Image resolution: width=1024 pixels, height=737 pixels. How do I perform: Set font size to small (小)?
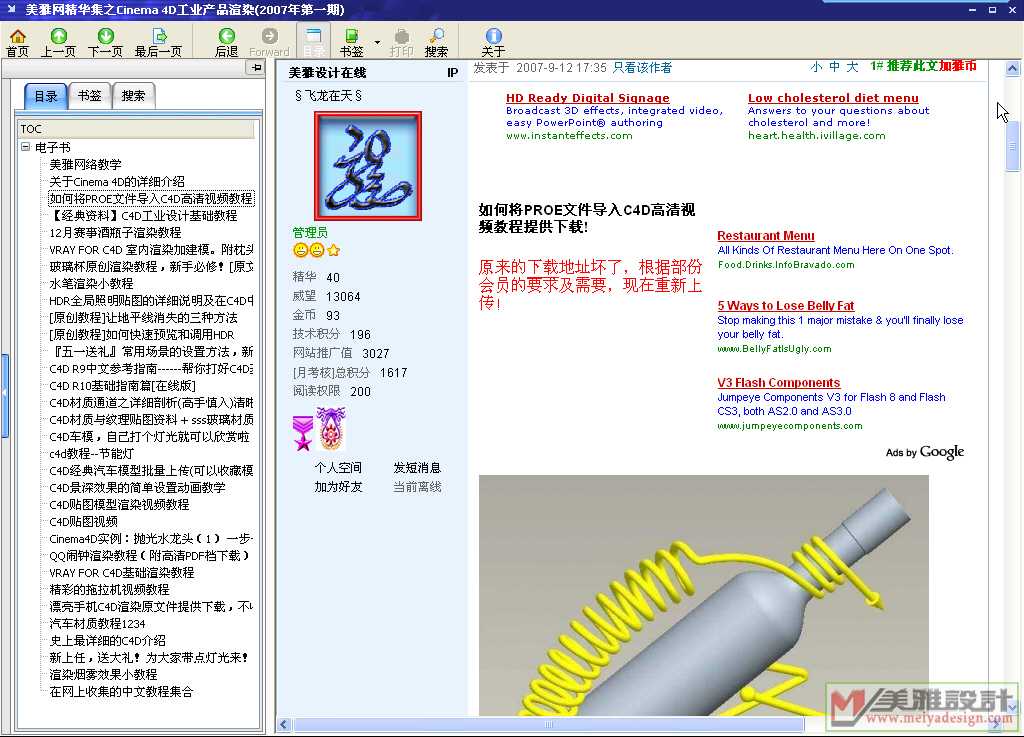[x=816, y=67]
